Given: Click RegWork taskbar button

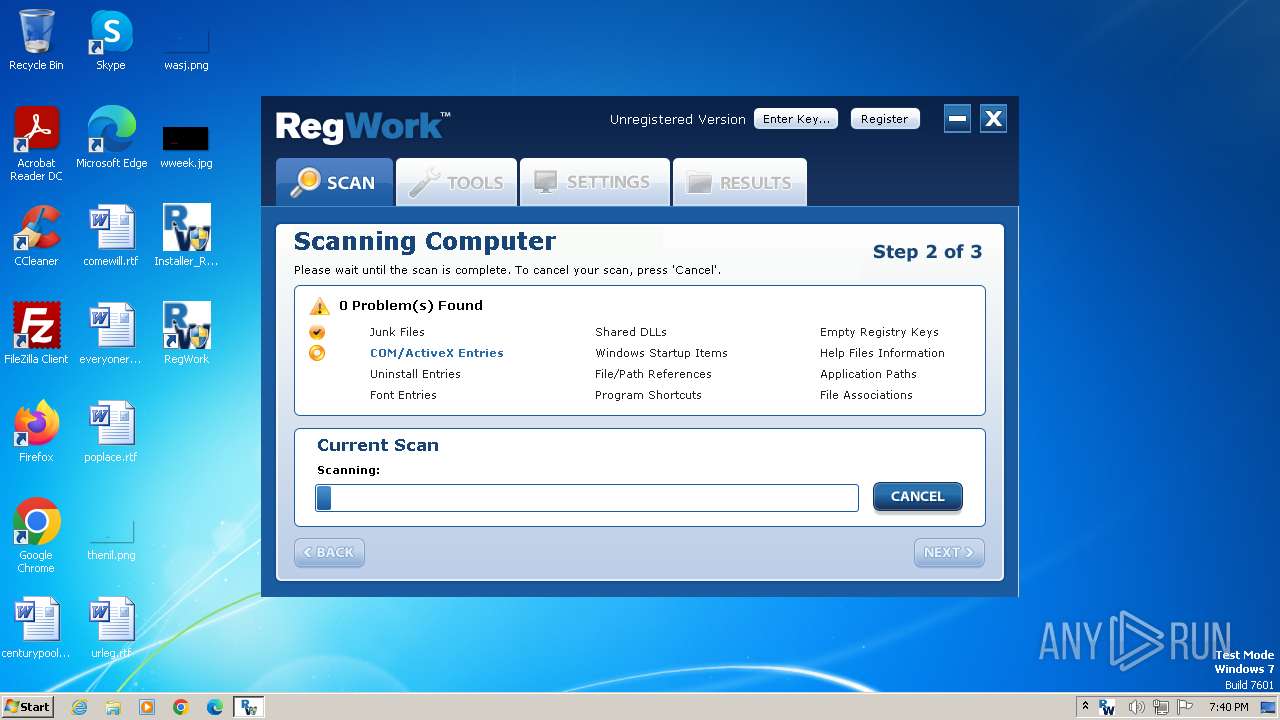Looking at the screenshot, I should [x=248, y=707].
